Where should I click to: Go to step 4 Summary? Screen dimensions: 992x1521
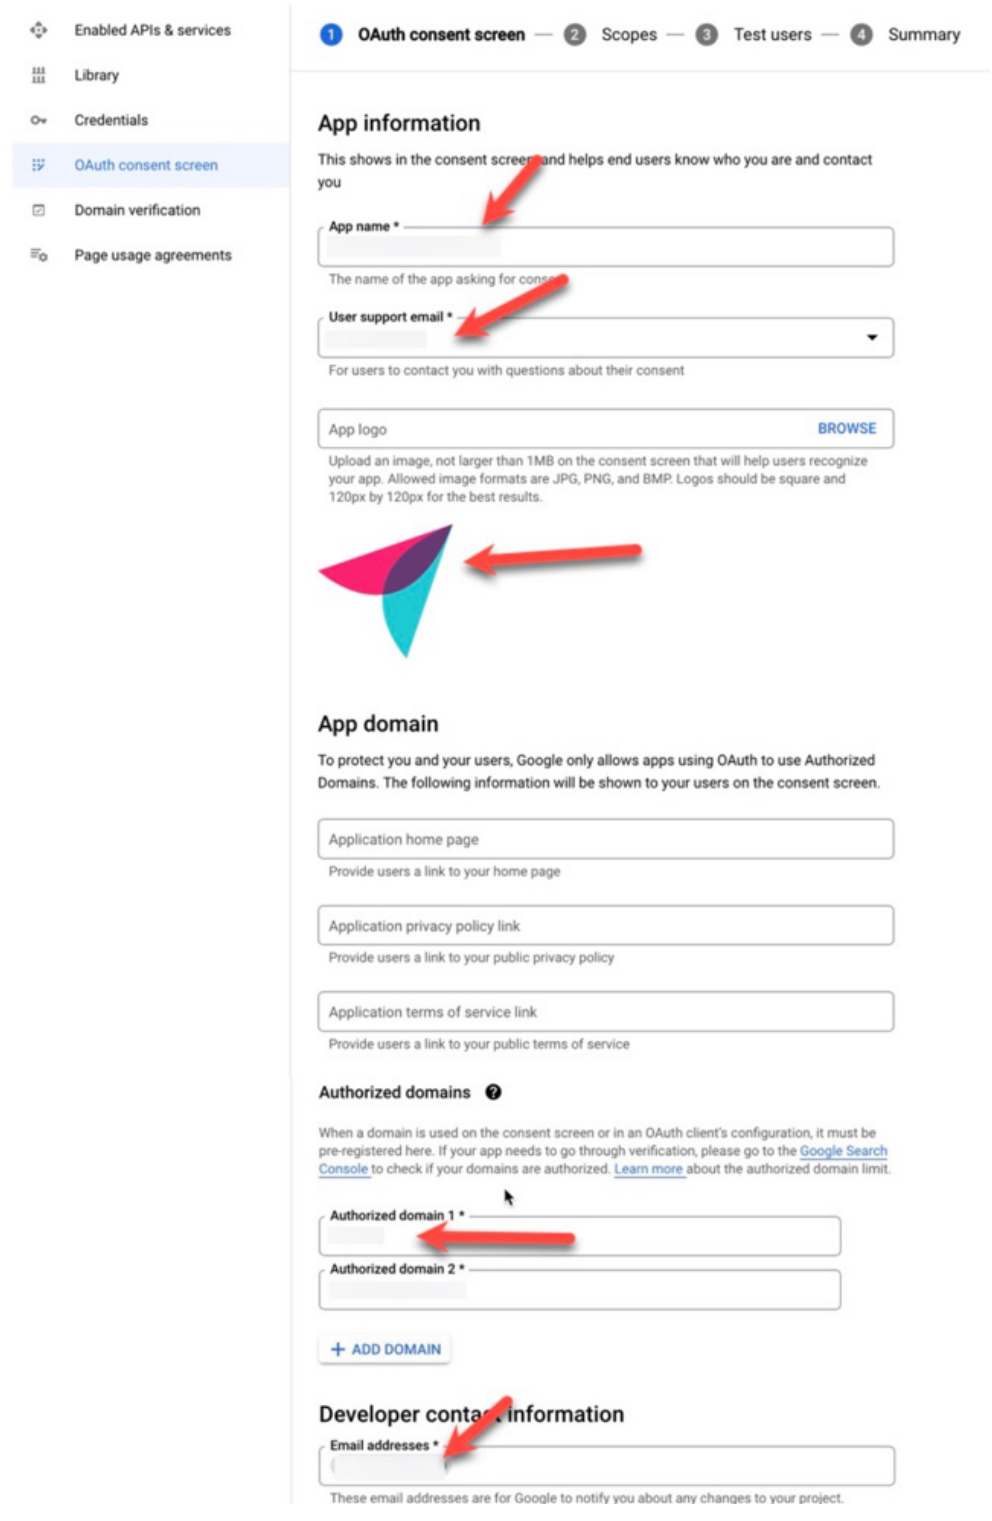[905, 35]
